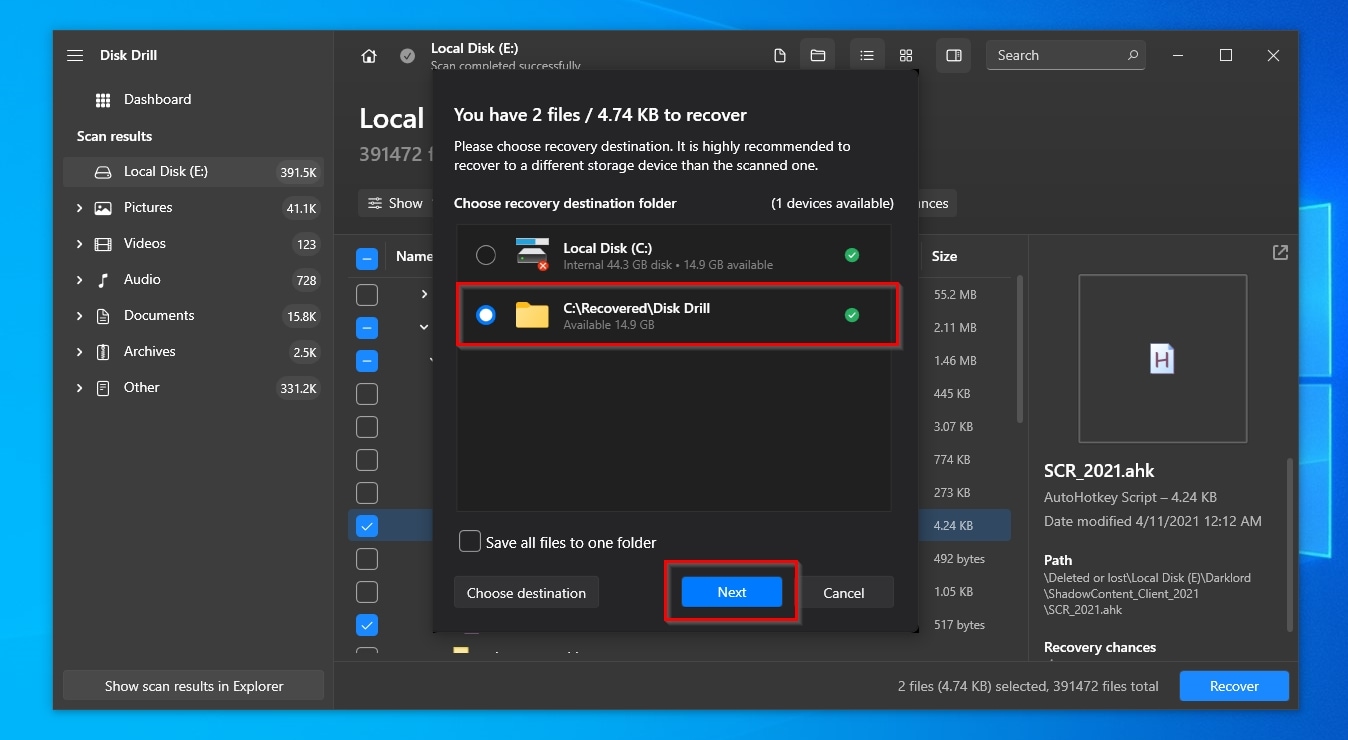Open the hamburger menu in Disk Drill

click(75, 56)
